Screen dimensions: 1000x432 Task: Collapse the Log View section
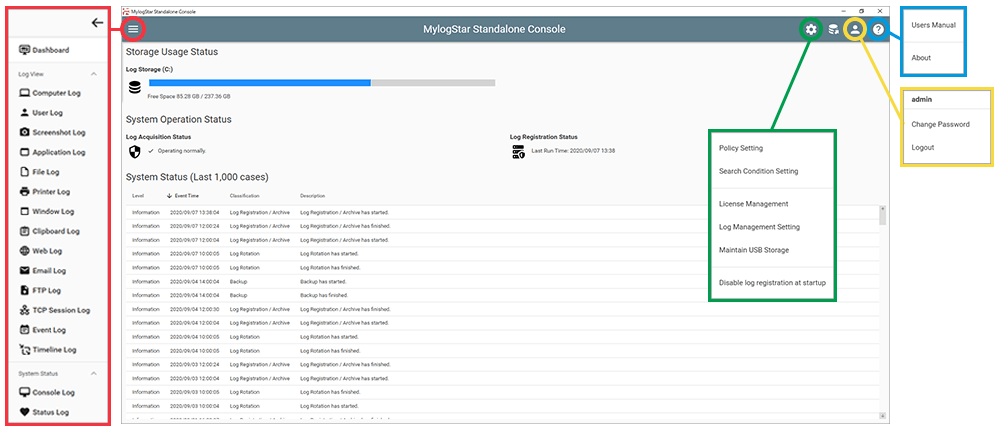[x=94, y=74]
